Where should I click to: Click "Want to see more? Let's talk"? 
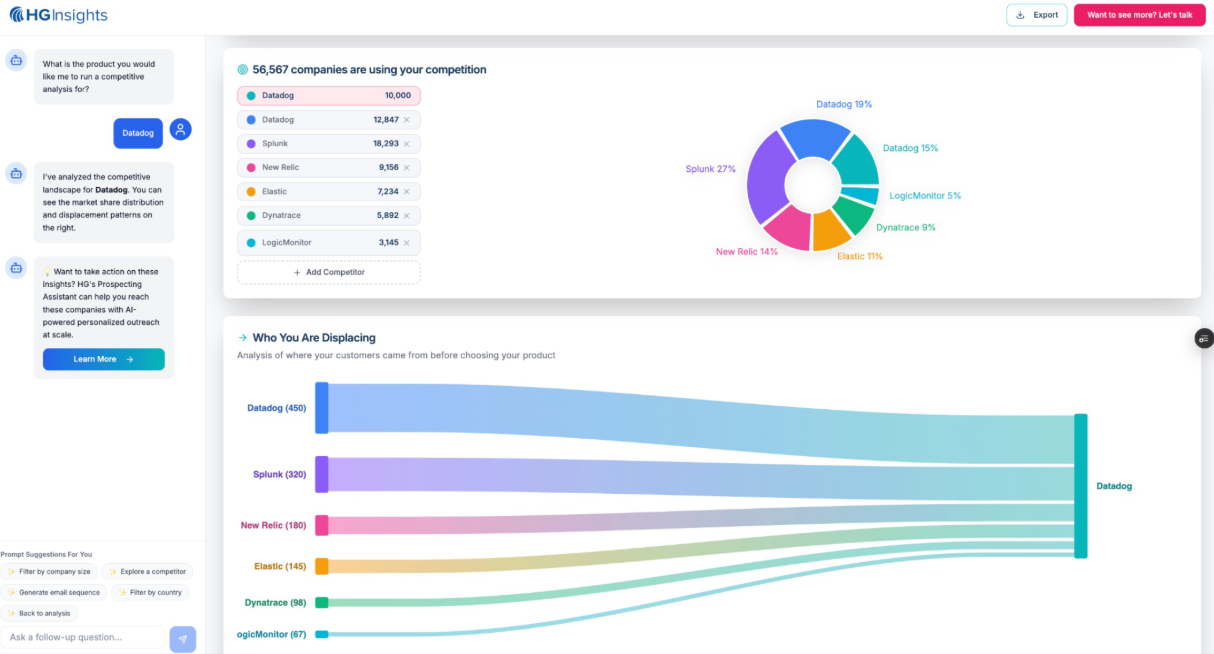[1139, 15]
